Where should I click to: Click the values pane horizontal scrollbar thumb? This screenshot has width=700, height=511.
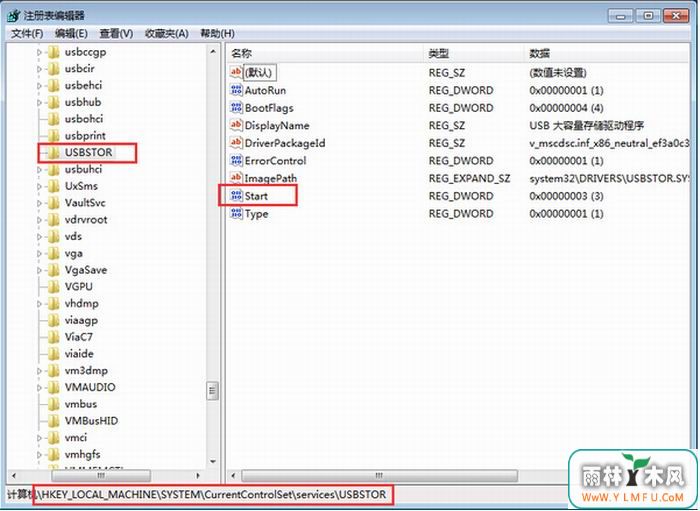[379, 476]
